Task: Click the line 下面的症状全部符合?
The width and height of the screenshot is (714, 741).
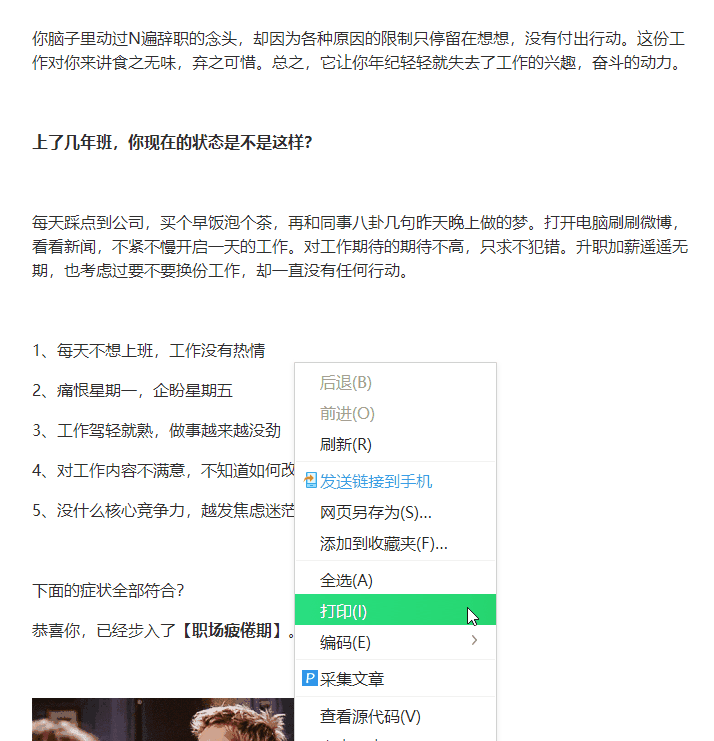Action: point(108,590)
